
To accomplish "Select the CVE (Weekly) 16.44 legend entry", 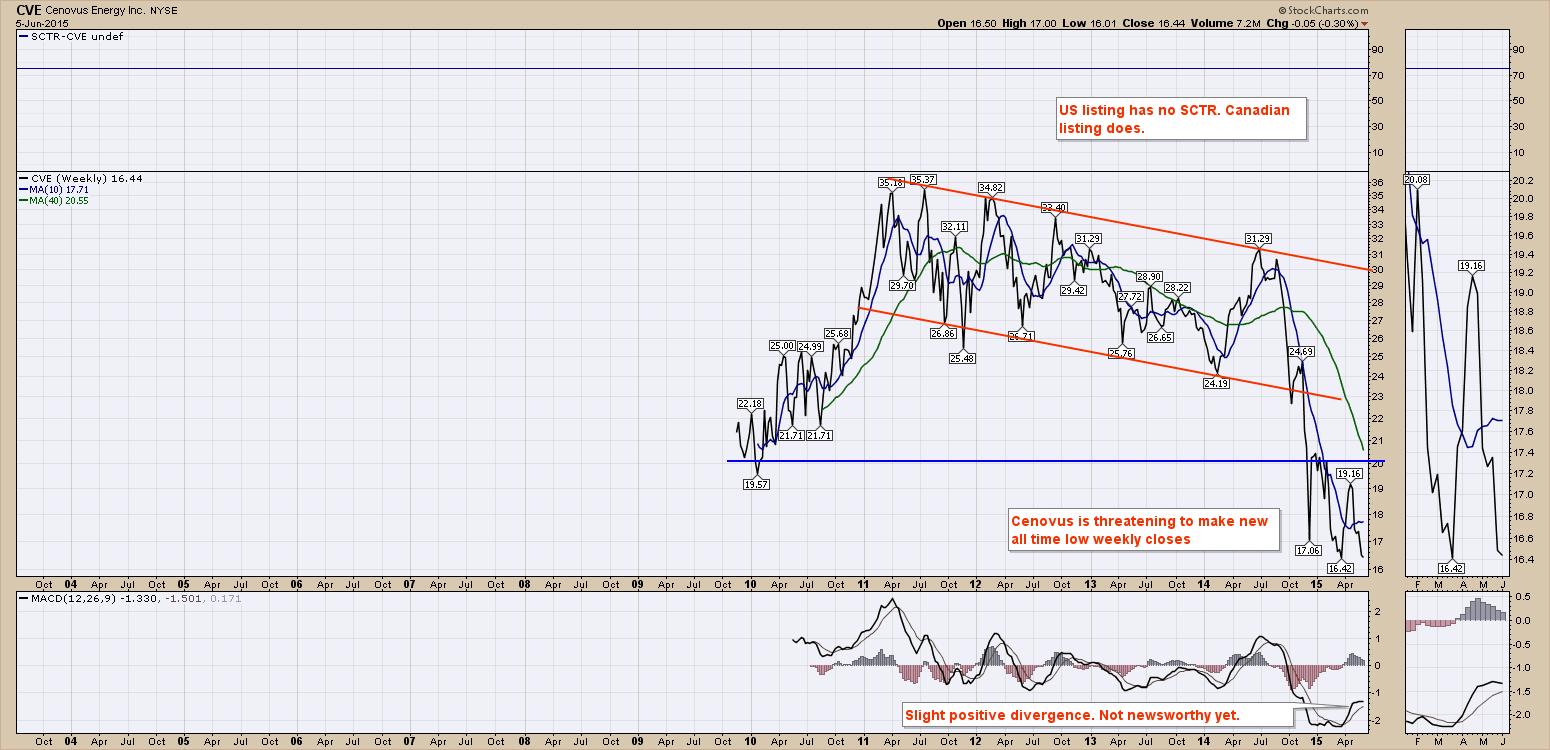I will tap(82, 178).
